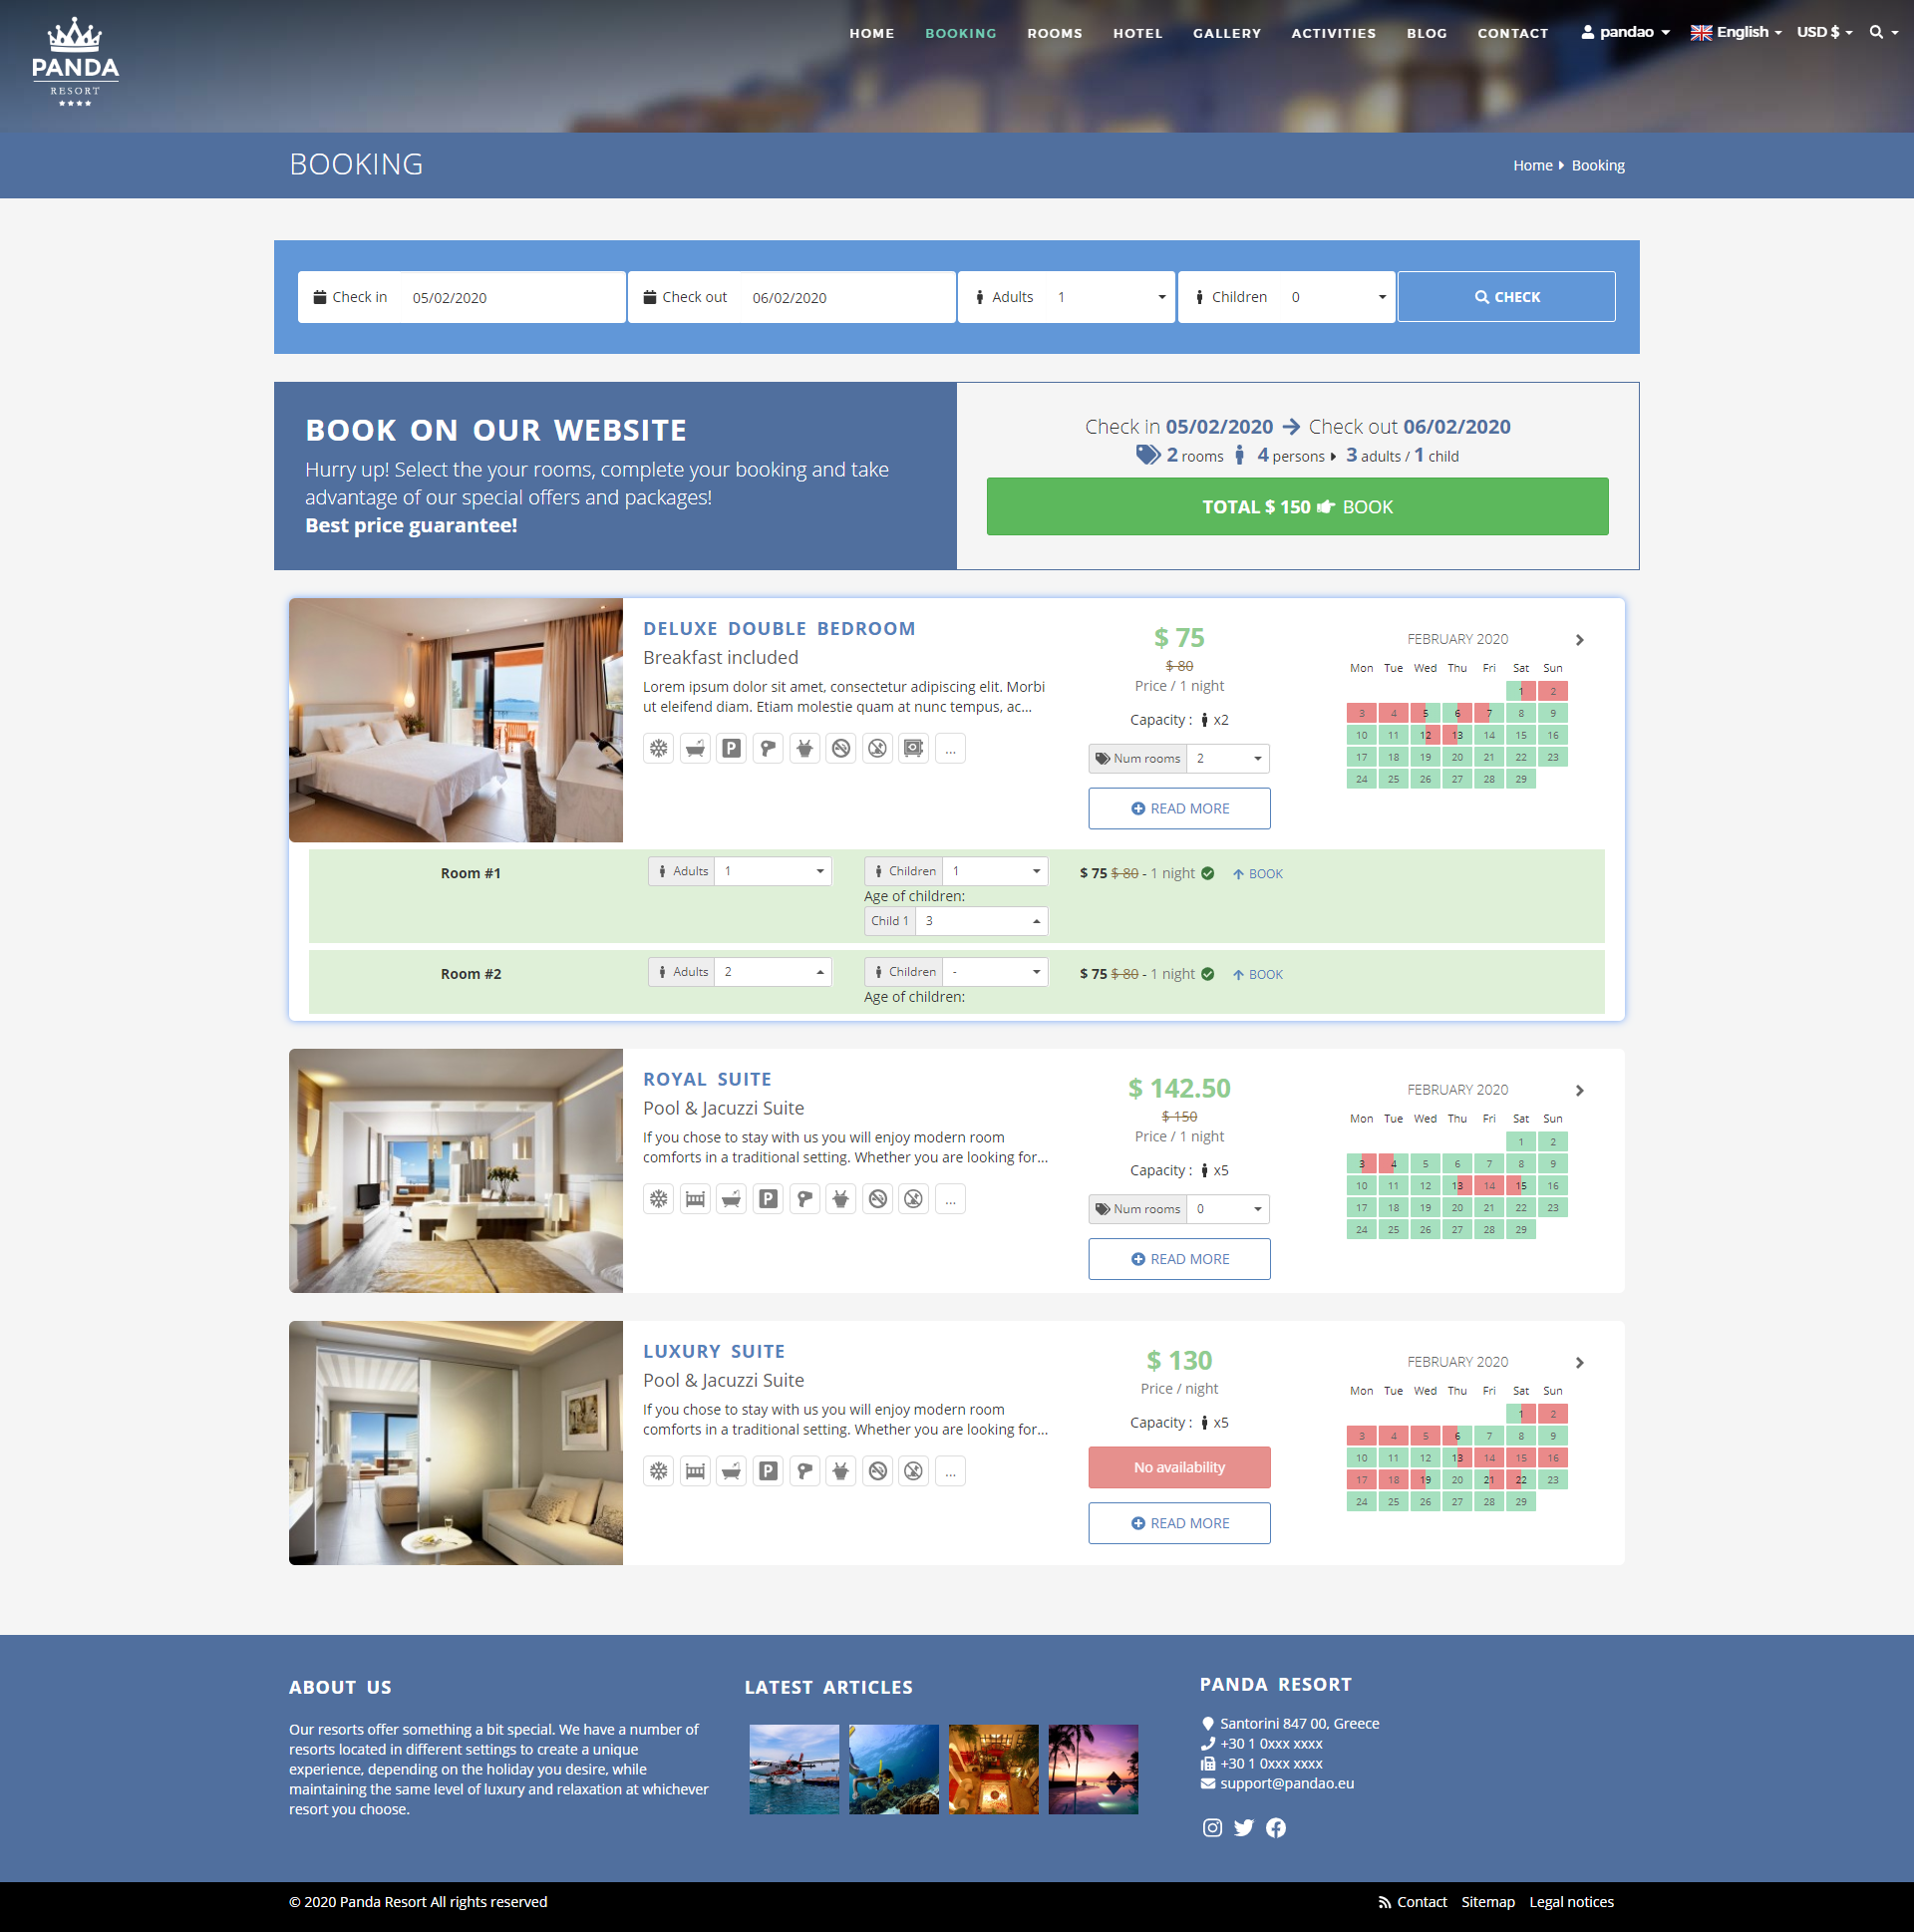Open Room #1 Children dropdown
The height and width of the screenshot is (1932, 1914).
click(x=995, y=871)
